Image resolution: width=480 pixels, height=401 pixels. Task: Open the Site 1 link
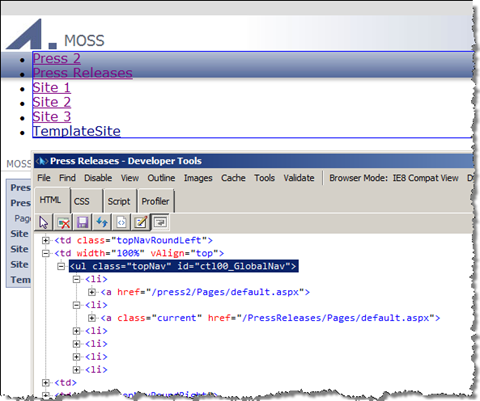click(x=51, y=88)
